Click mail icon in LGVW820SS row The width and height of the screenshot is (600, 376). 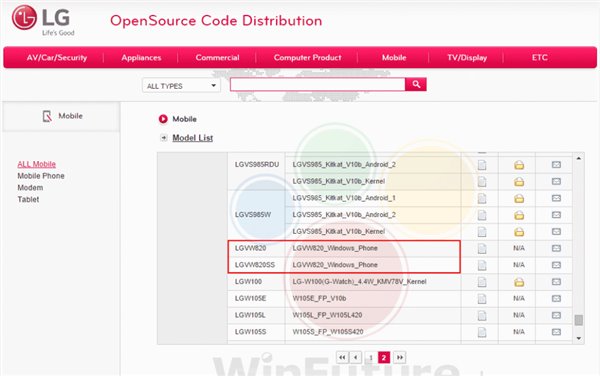tap(556, 265)
